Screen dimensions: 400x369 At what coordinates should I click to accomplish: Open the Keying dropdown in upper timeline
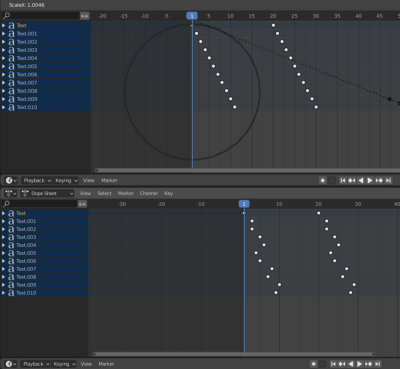pos(66,180)
